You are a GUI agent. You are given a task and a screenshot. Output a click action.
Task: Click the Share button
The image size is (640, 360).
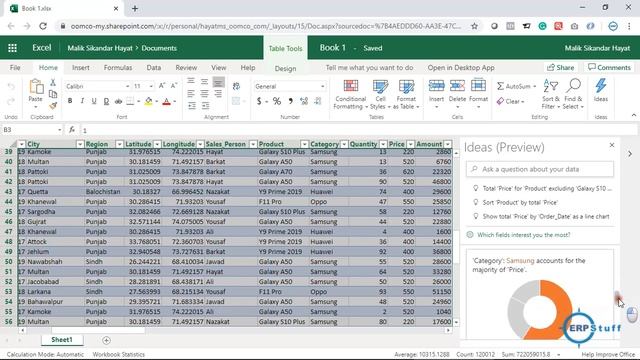(x=560, y=68)
